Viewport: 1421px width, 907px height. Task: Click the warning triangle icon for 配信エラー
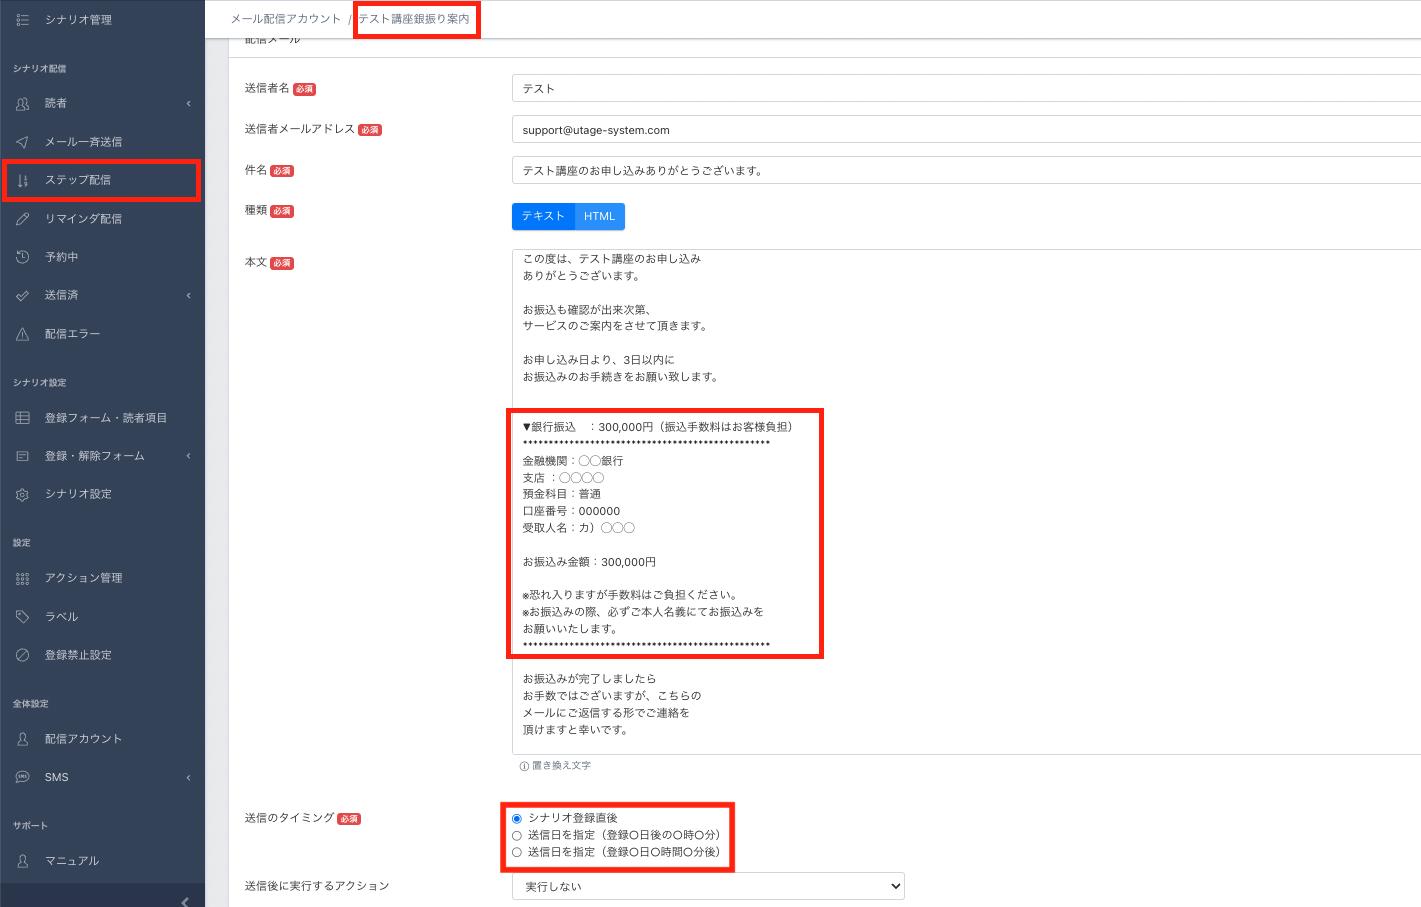(22, 334)
